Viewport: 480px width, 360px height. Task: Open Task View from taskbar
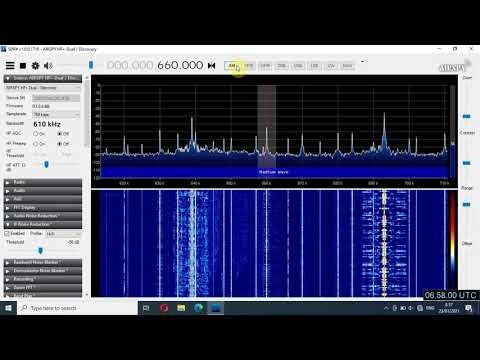pos(146,308)
